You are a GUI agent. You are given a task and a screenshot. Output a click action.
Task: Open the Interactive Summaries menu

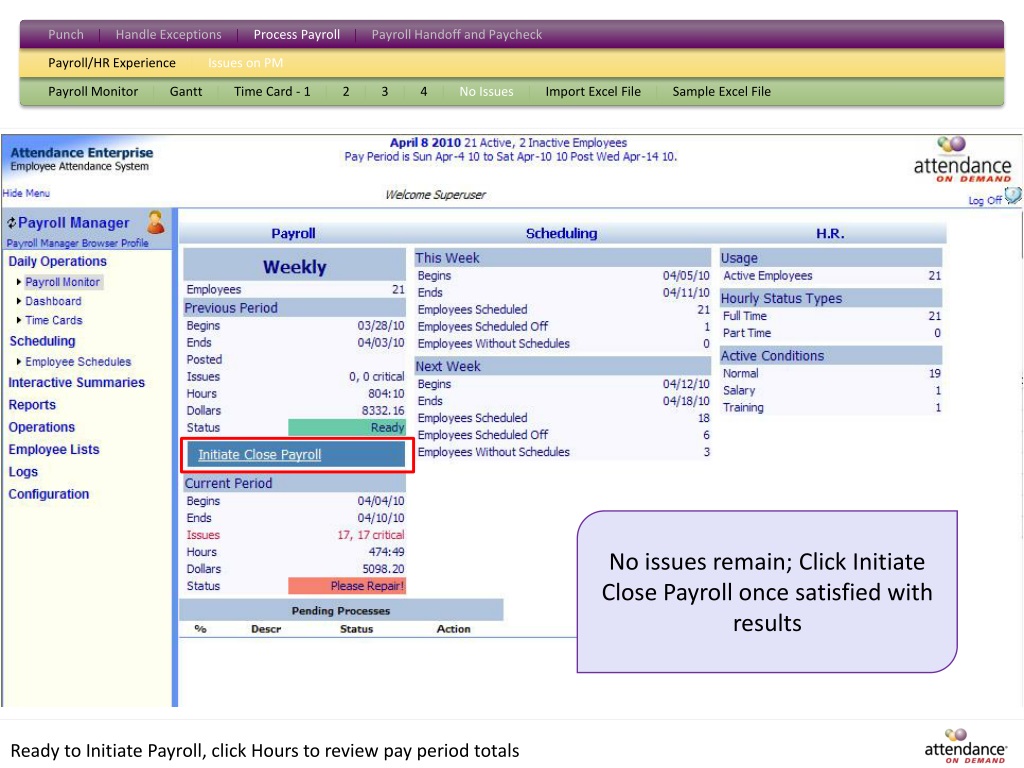(76, 383)
